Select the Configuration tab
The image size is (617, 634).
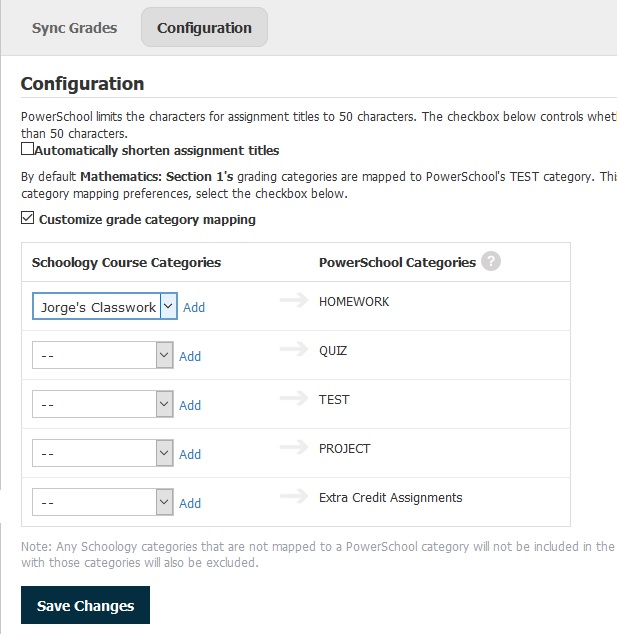pyautogui.click(x=204, y=28)
